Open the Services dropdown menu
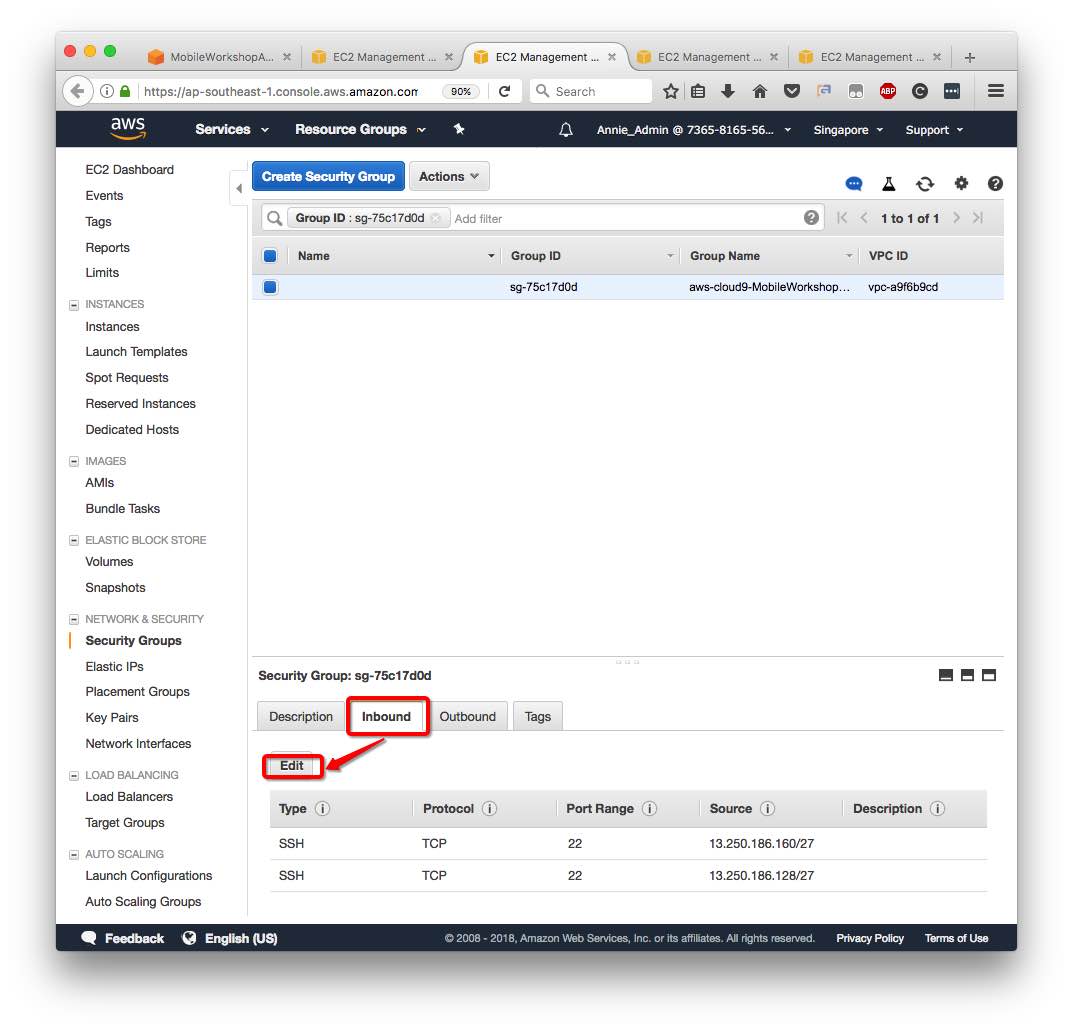This screenshot has height=1031, width=1073. pyautogui.click(x=231, y=129)
